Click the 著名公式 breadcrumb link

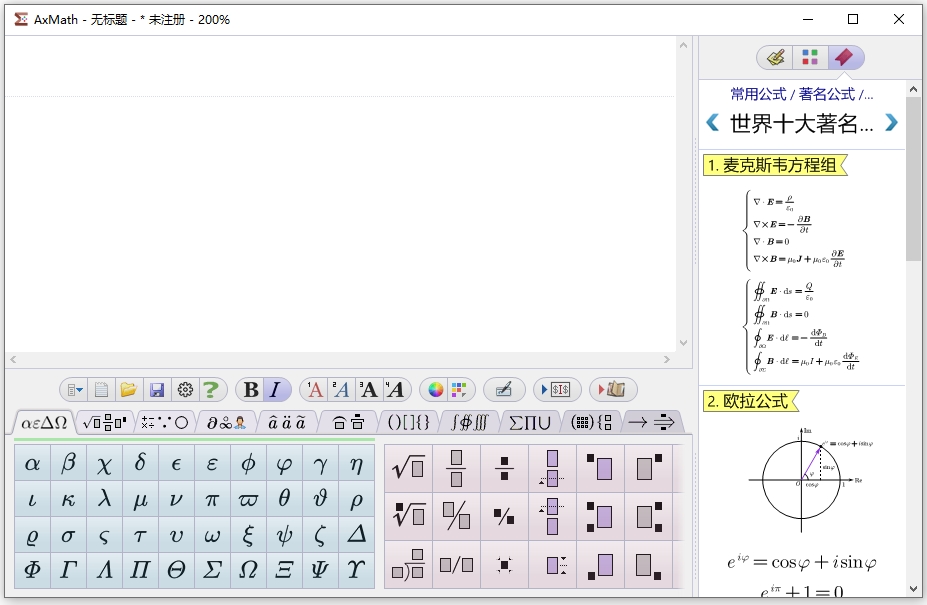[826, 94]
